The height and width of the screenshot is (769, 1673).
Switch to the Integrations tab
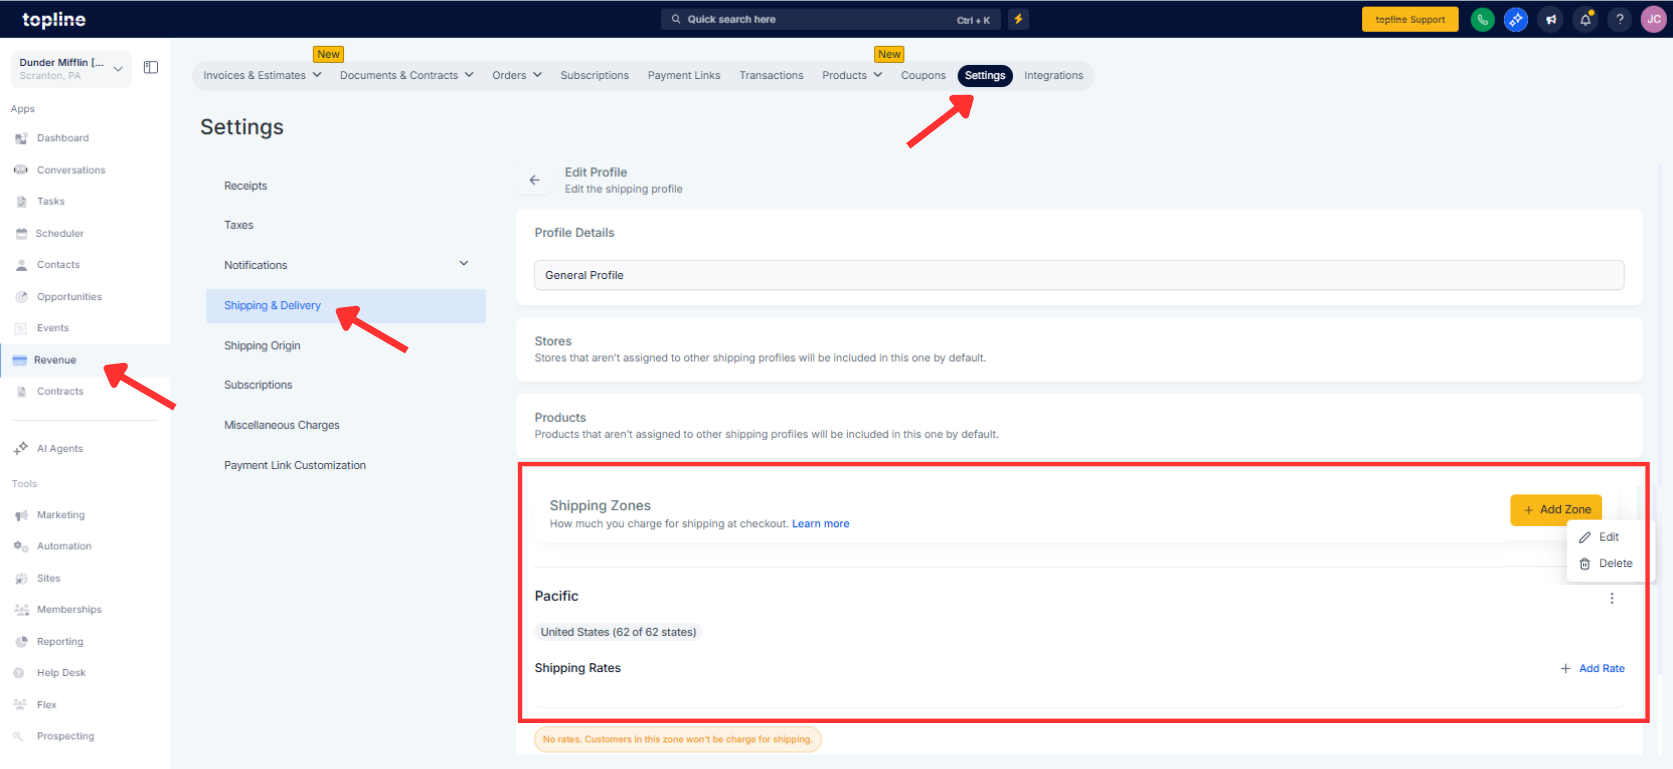coord(1053,75)
